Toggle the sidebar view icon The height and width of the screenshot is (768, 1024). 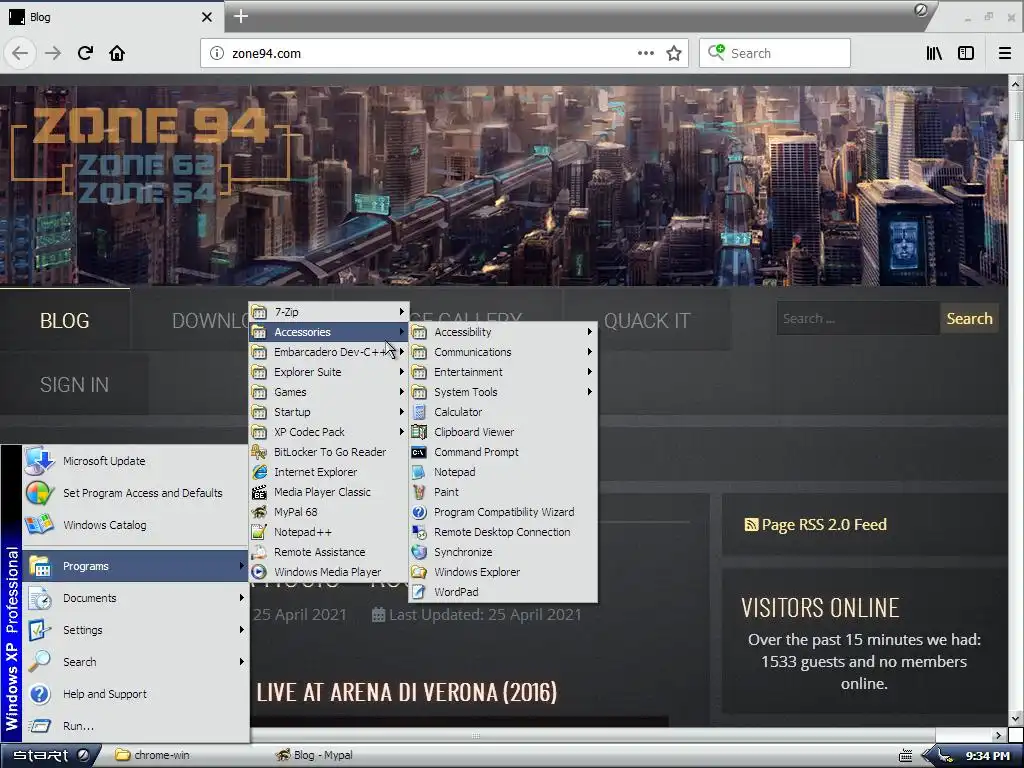click(966, 53)
